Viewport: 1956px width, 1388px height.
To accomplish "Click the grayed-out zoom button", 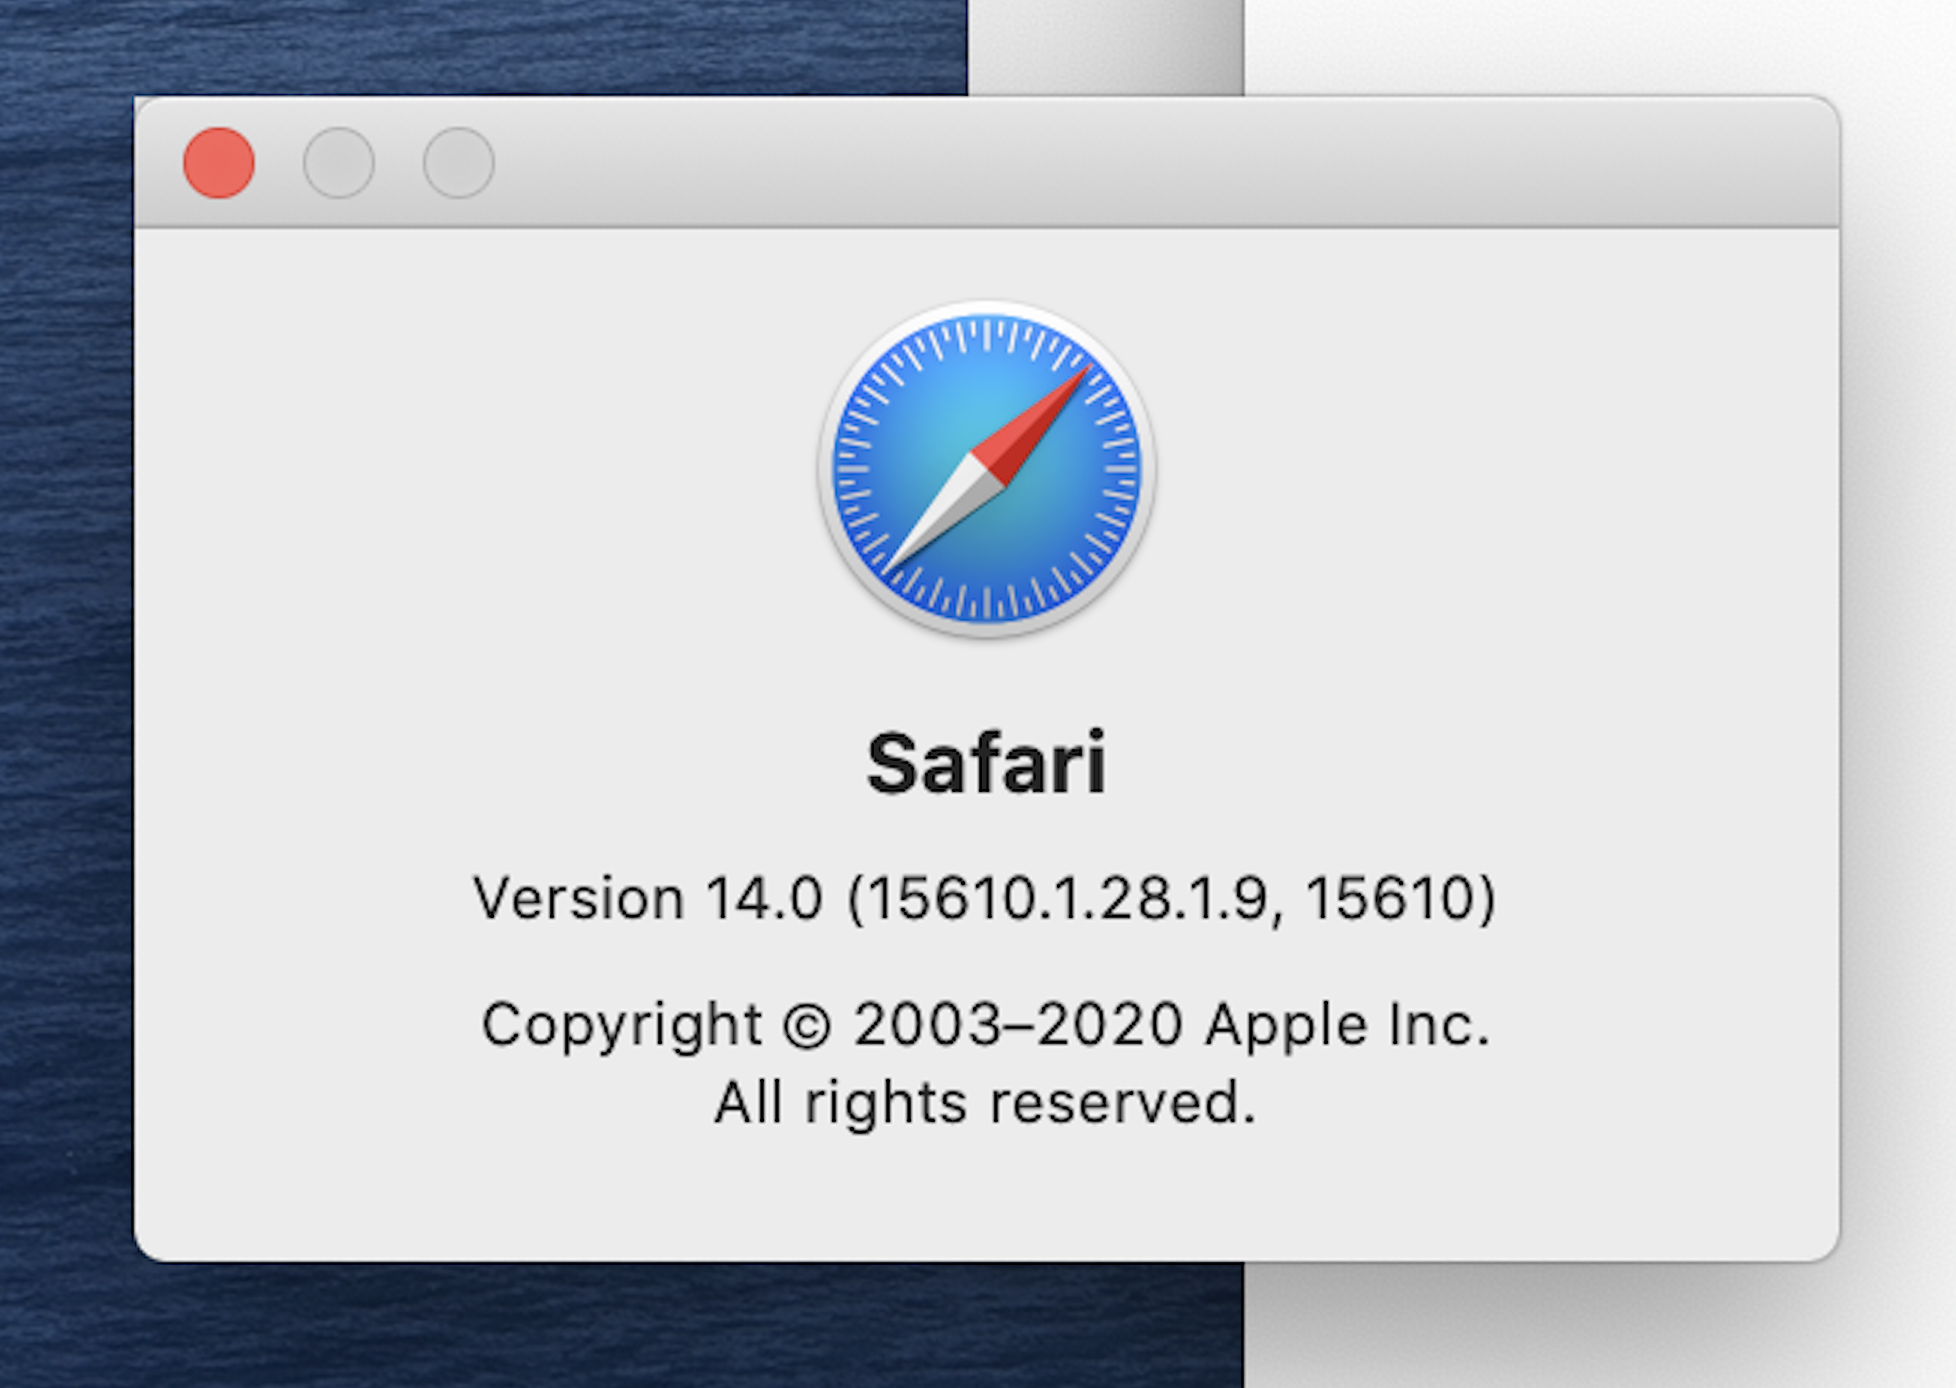I will [x=458, y=163].
